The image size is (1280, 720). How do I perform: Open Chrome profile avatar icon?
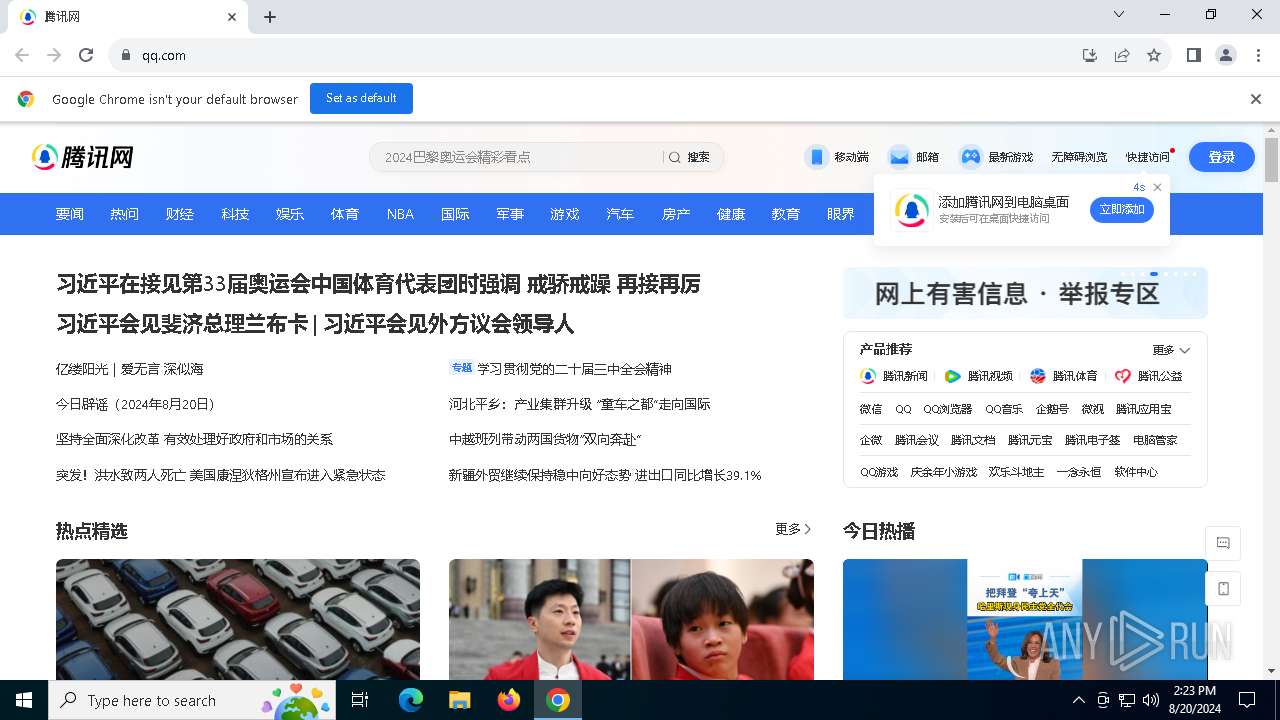(1226, 55)
